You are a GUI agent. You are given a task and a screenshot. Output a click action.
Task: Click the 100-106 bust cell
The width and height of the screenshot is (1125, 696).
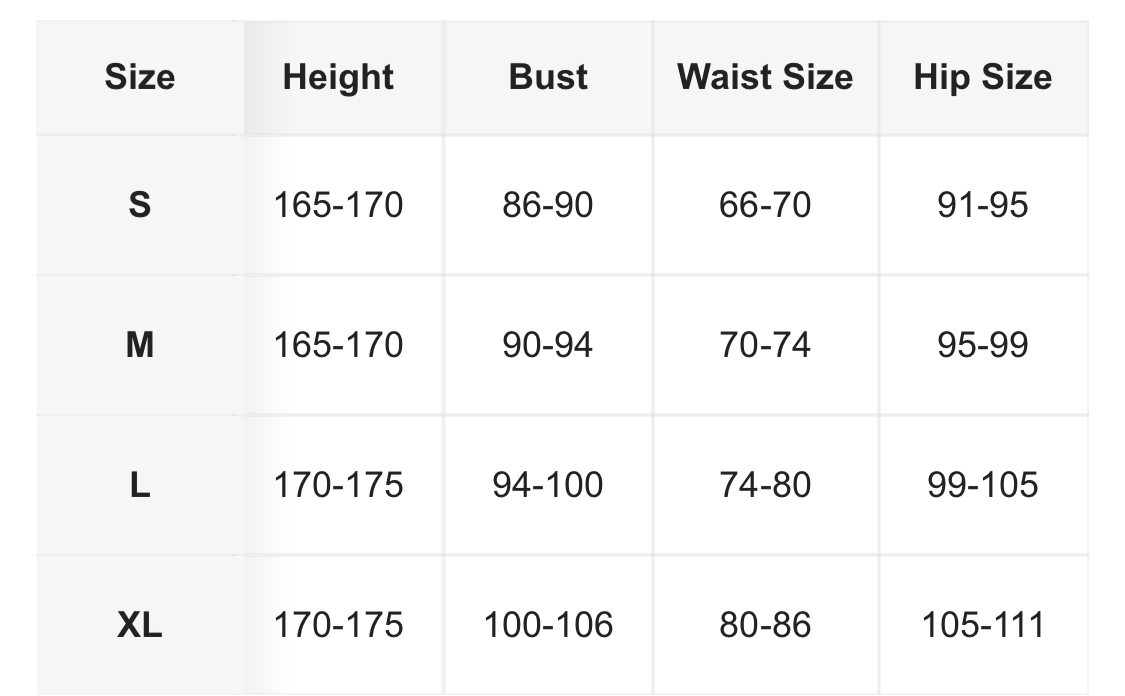coord(548,625)
